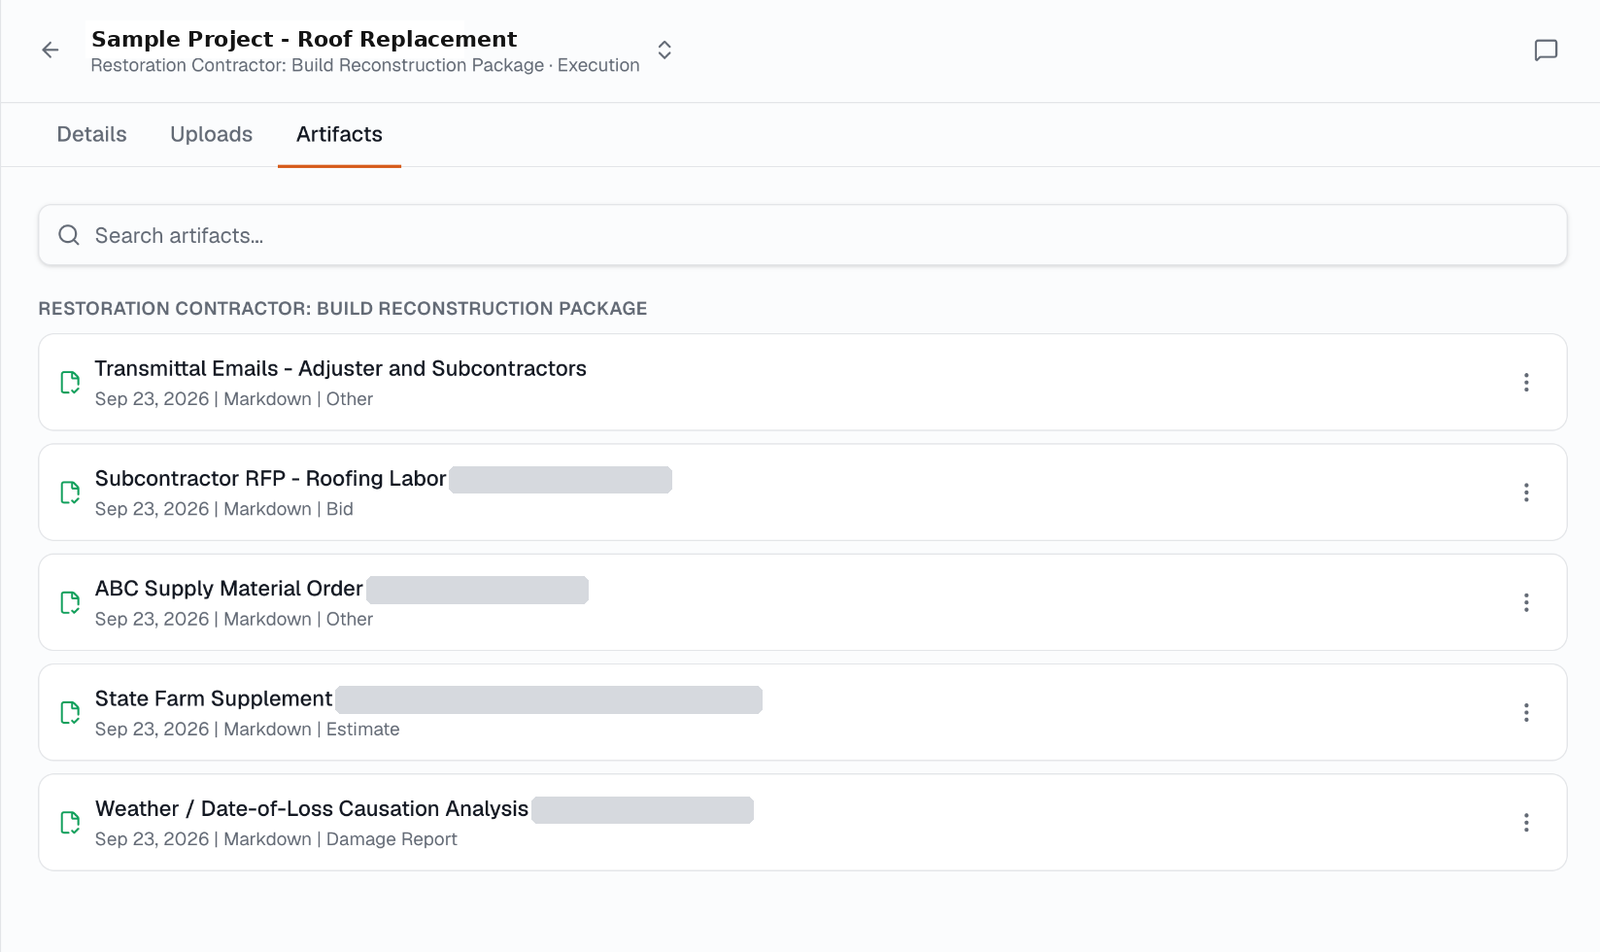Click 'Sep 23, 2026 | Markdown | Damage Report' text
The height and width of the screenshot is (952, 1600).
click(x=276, y=839)
